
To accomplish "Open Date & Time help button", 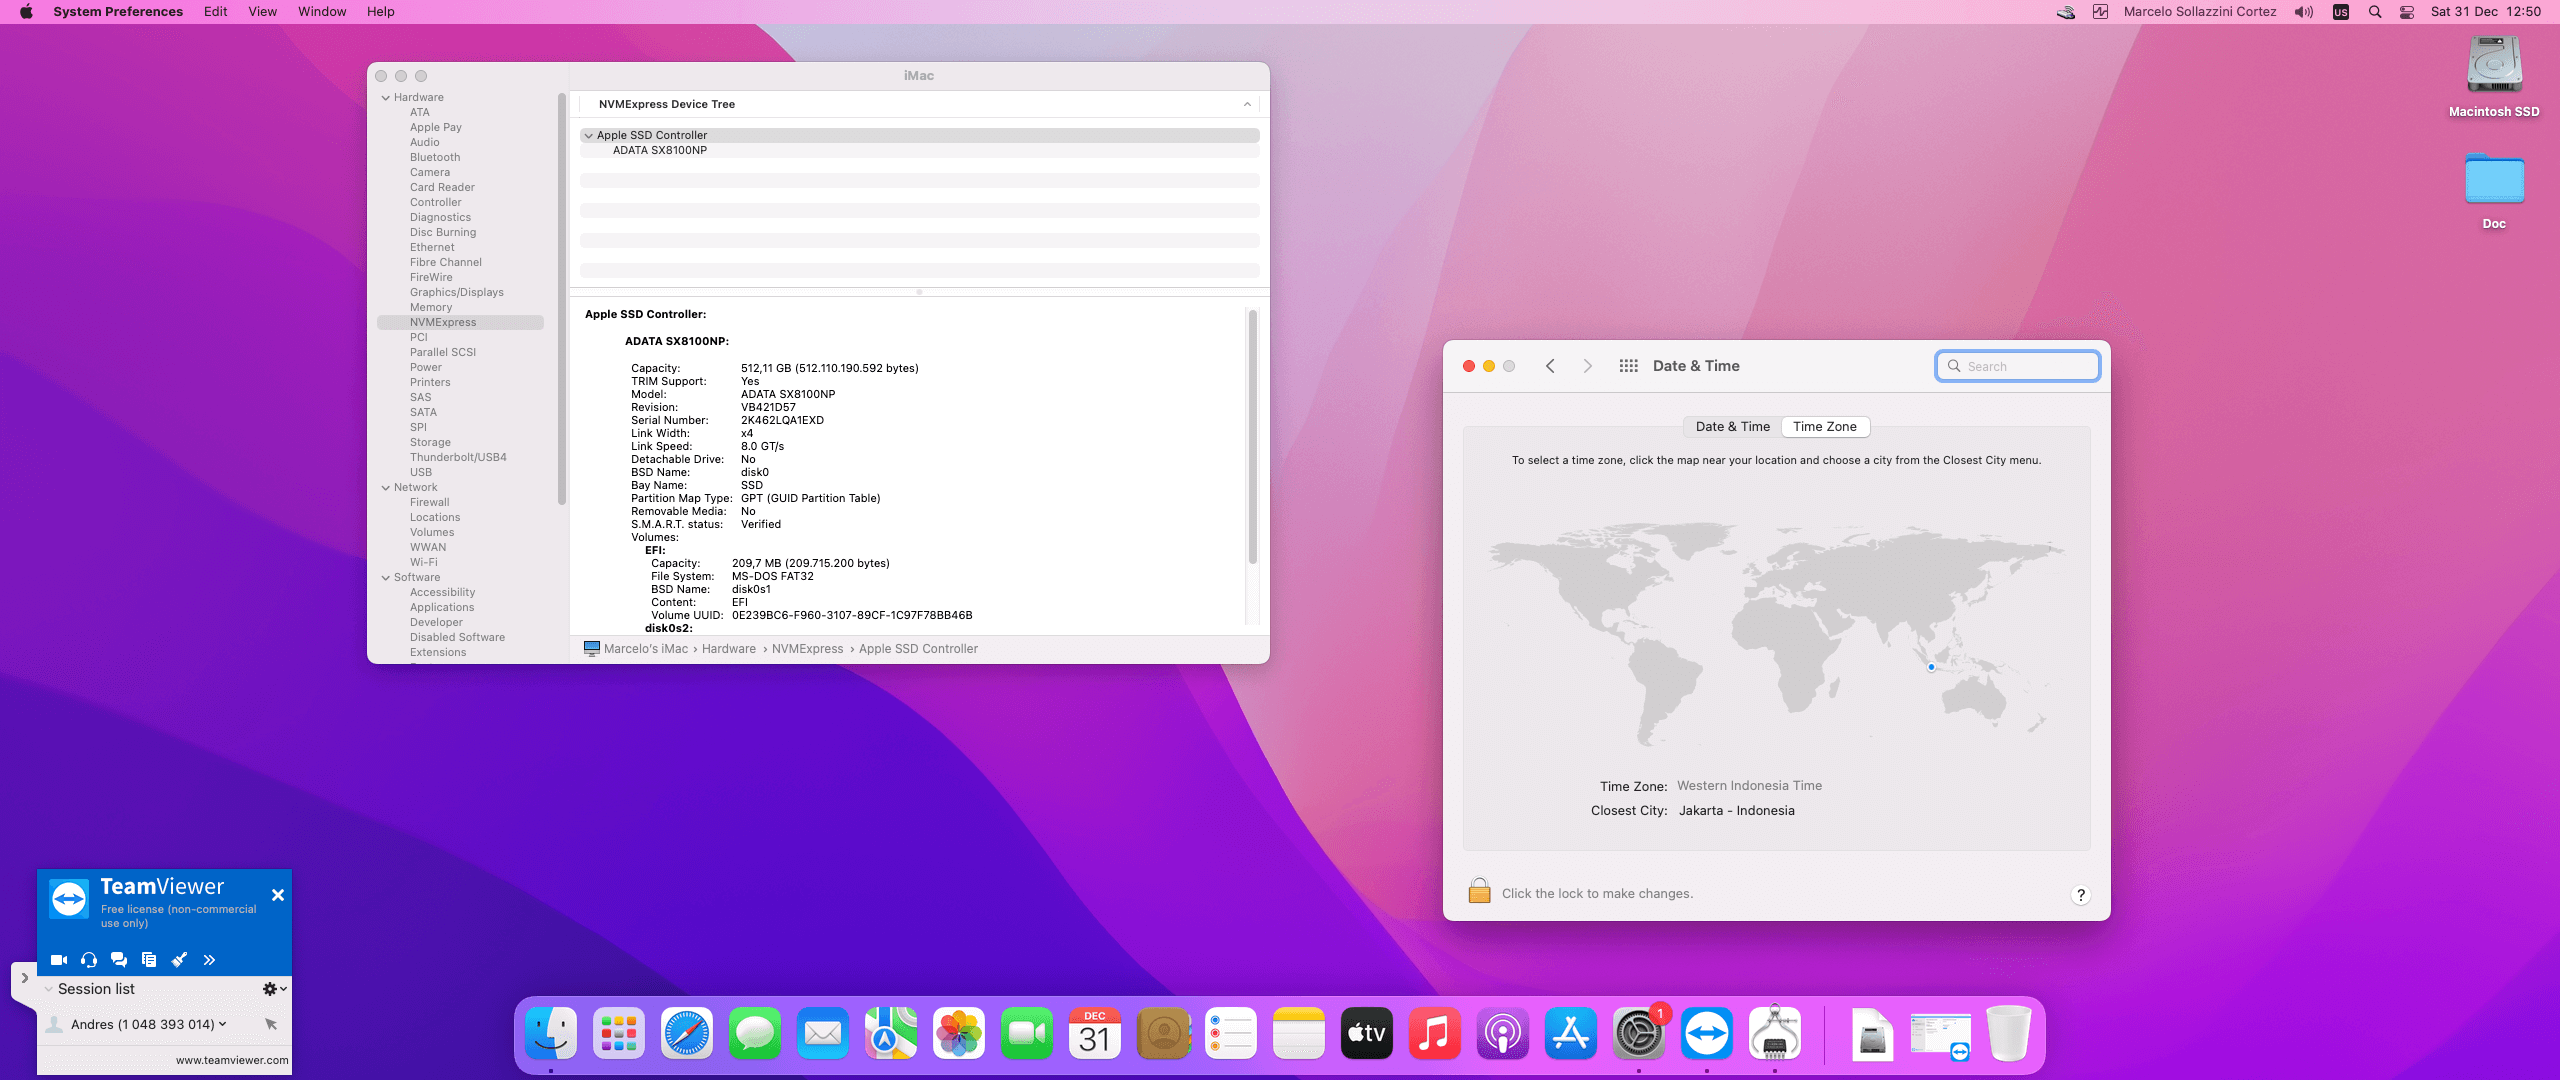I will 2080,895.
